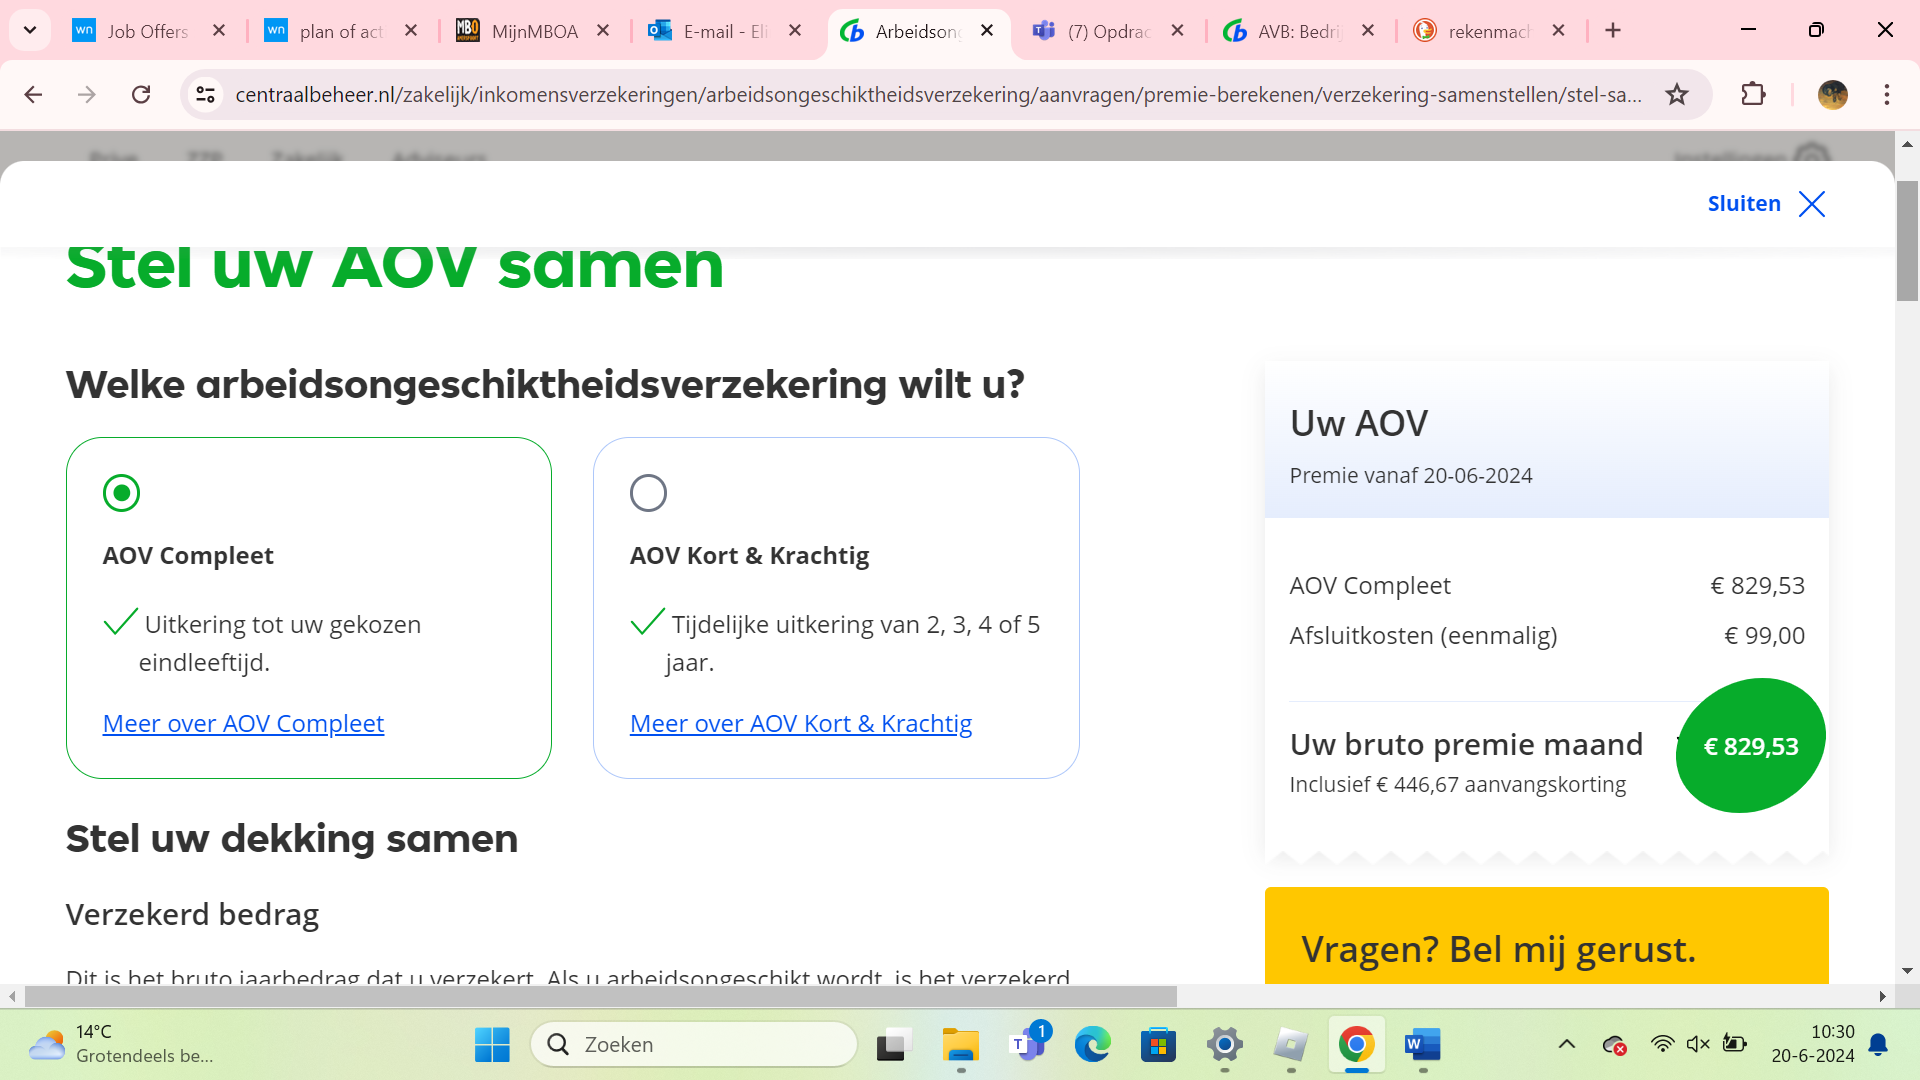
Task: Open the Meer over AOV Compleet link
Action: pos(243,723)
